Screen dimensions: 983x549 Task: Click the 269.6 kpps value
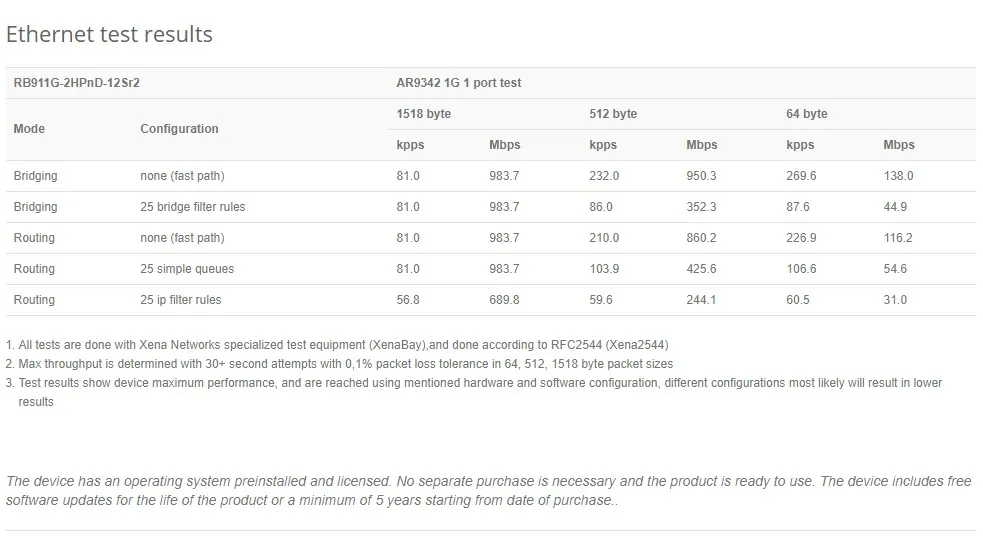point(801,176)
